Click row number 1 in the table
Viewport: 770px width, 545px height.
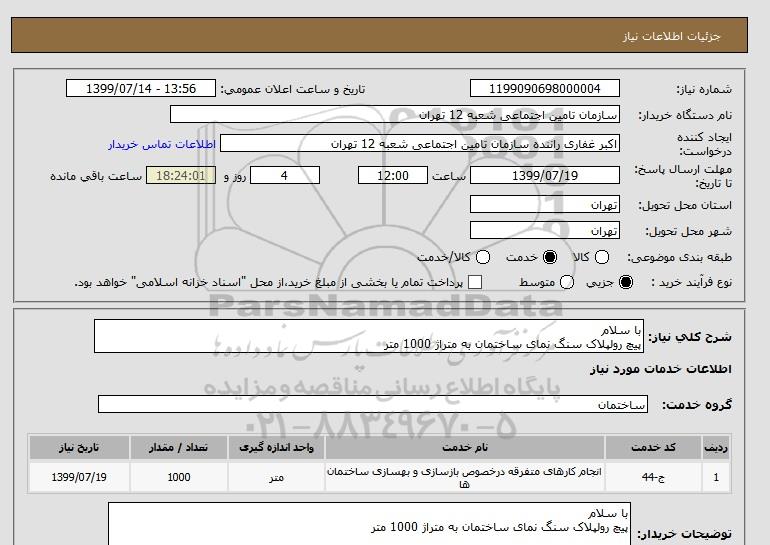[716, 477]
